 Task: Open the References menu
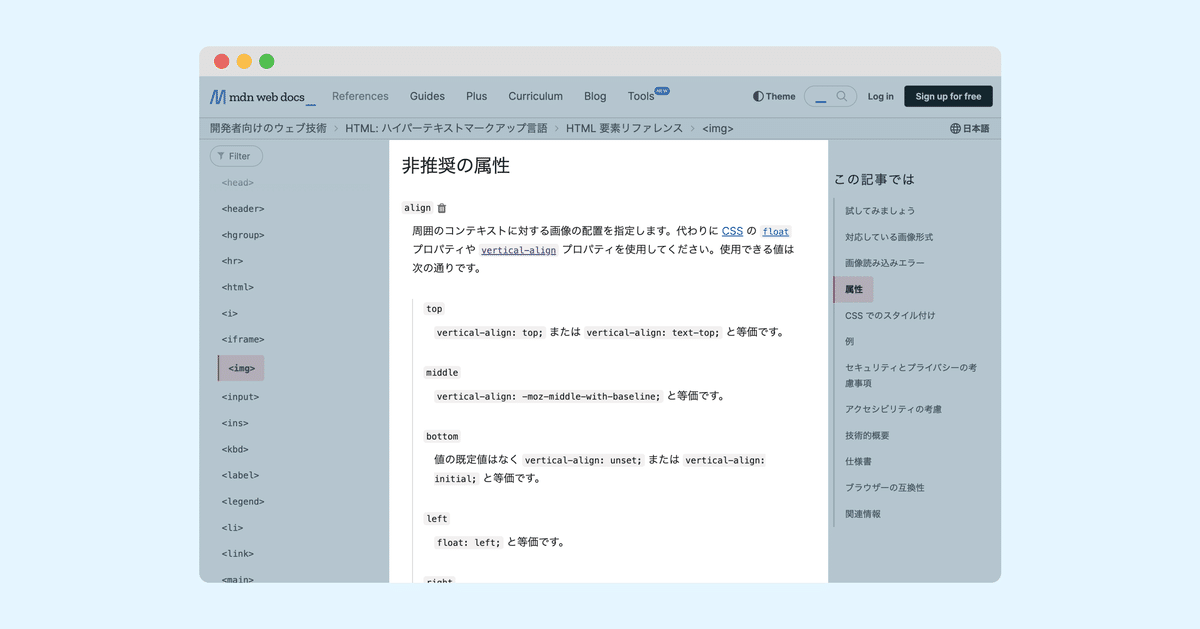tap(361, 96)
